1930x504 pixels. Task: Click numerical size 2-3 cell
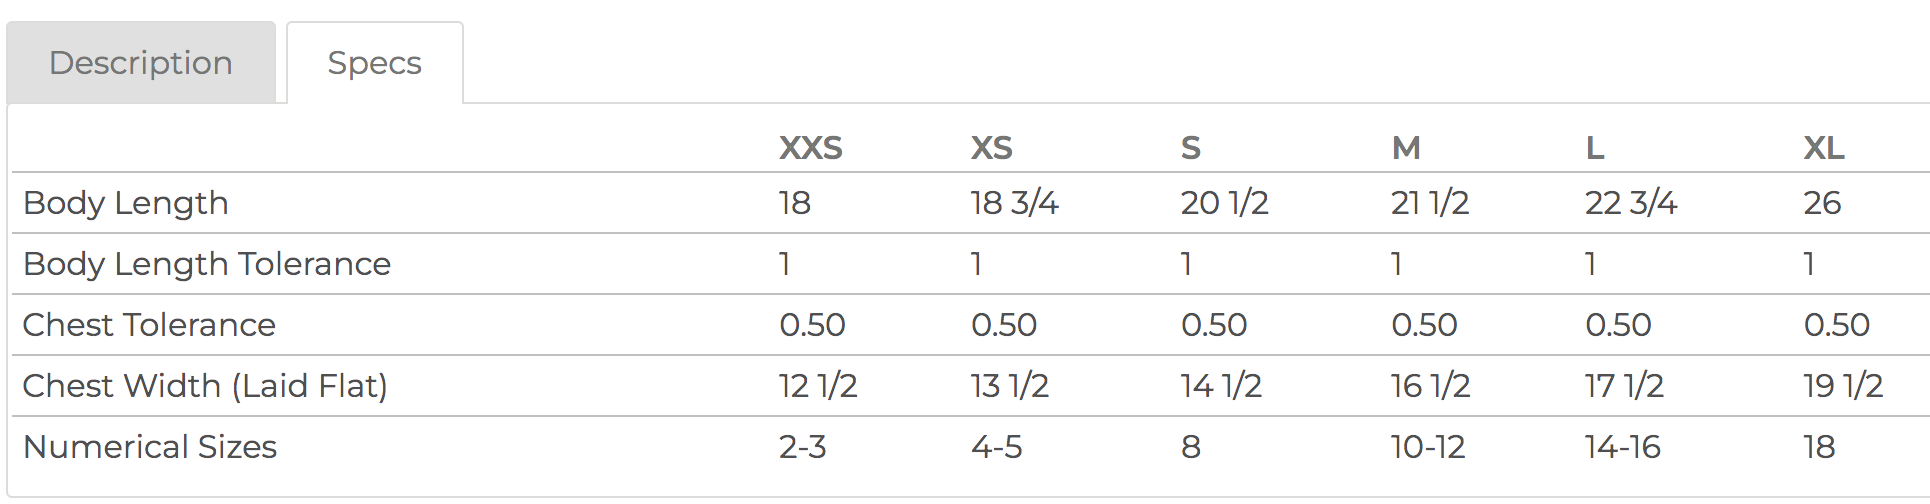803,447
